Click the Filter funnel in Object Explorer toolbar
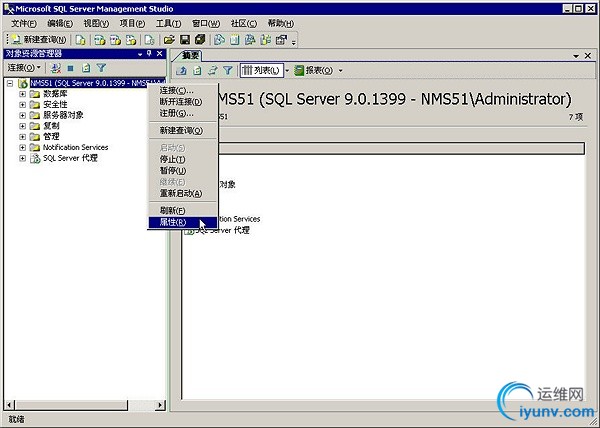Screen dimensions: 600x428 click(x=101, y=68)
